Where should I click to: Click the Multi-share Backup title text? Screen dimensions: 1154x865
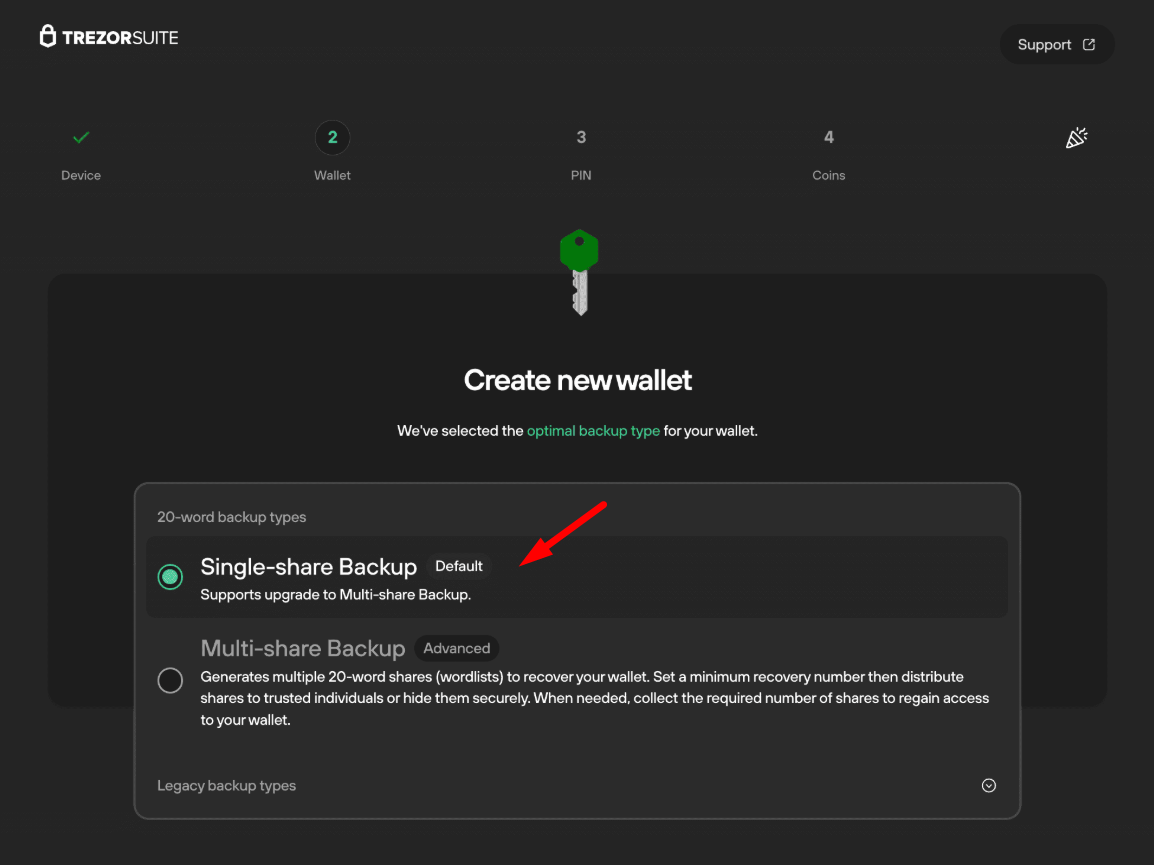pos(302,648)
